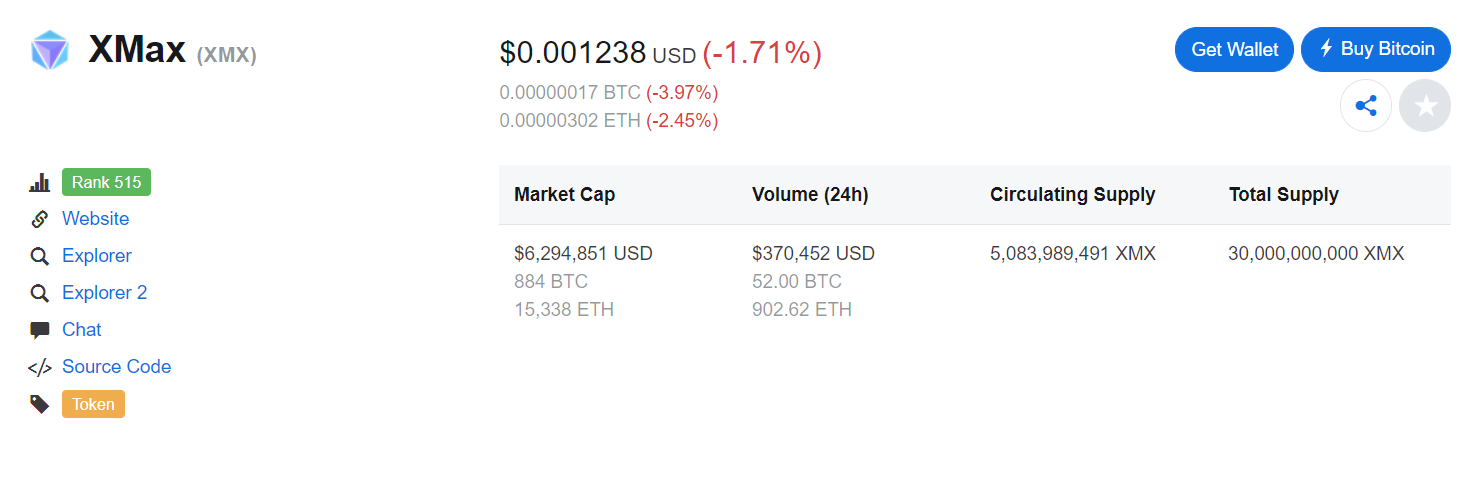Open the Explorer link
Image resolution: width=1484 pixels, height=497 pixels.
pyautogui.click(x=96, y=255)
